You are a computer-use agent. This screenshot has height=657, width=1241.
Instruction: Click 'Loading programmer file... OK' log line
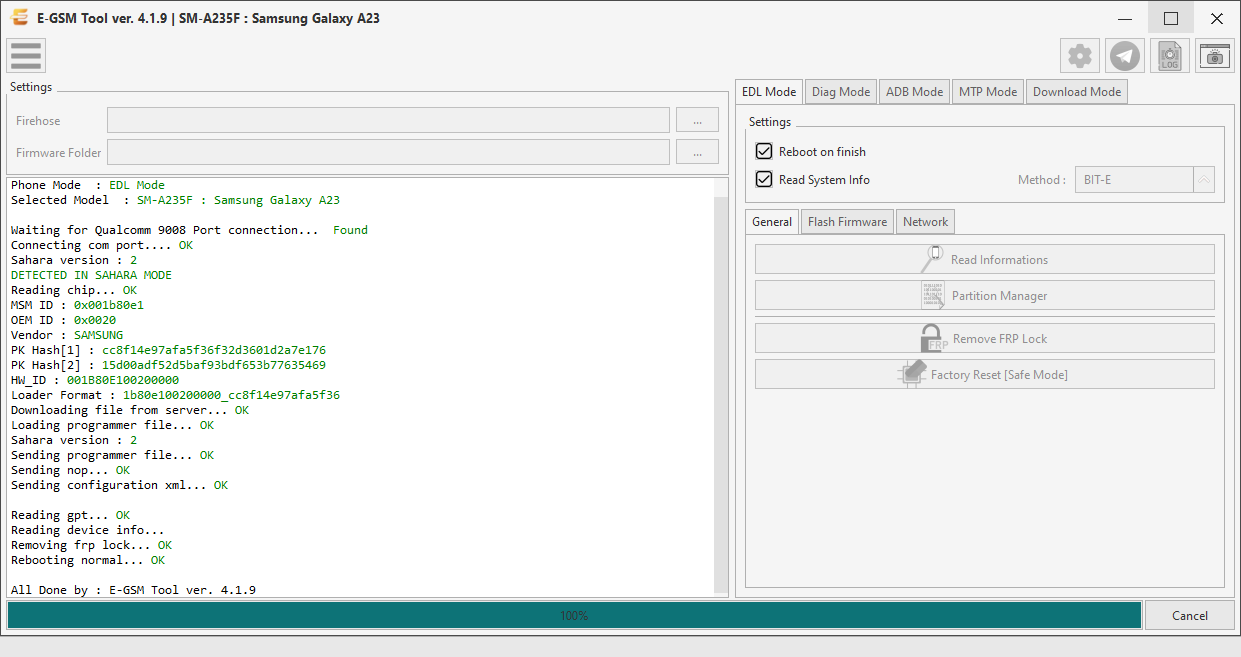click(112, 425)
